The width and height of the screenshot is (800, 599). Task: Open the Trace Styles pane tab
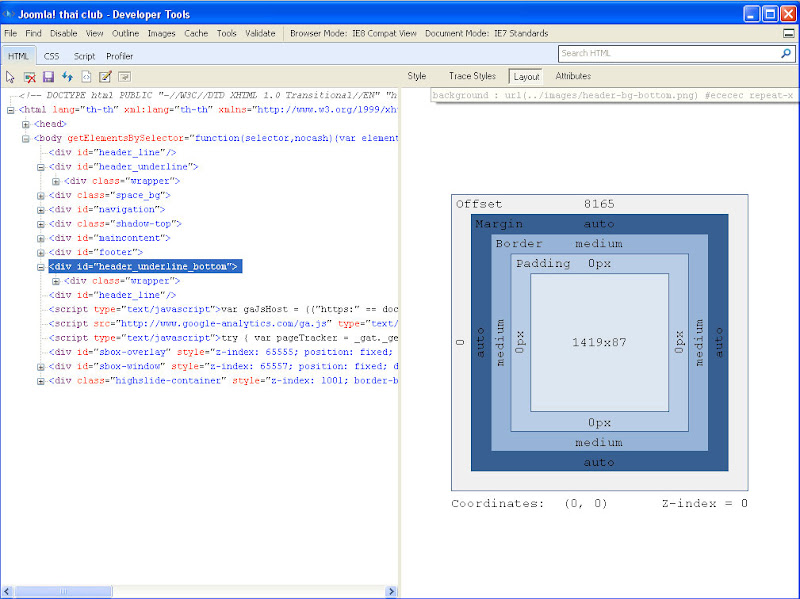pyautogui.click(x=472, y=76)
